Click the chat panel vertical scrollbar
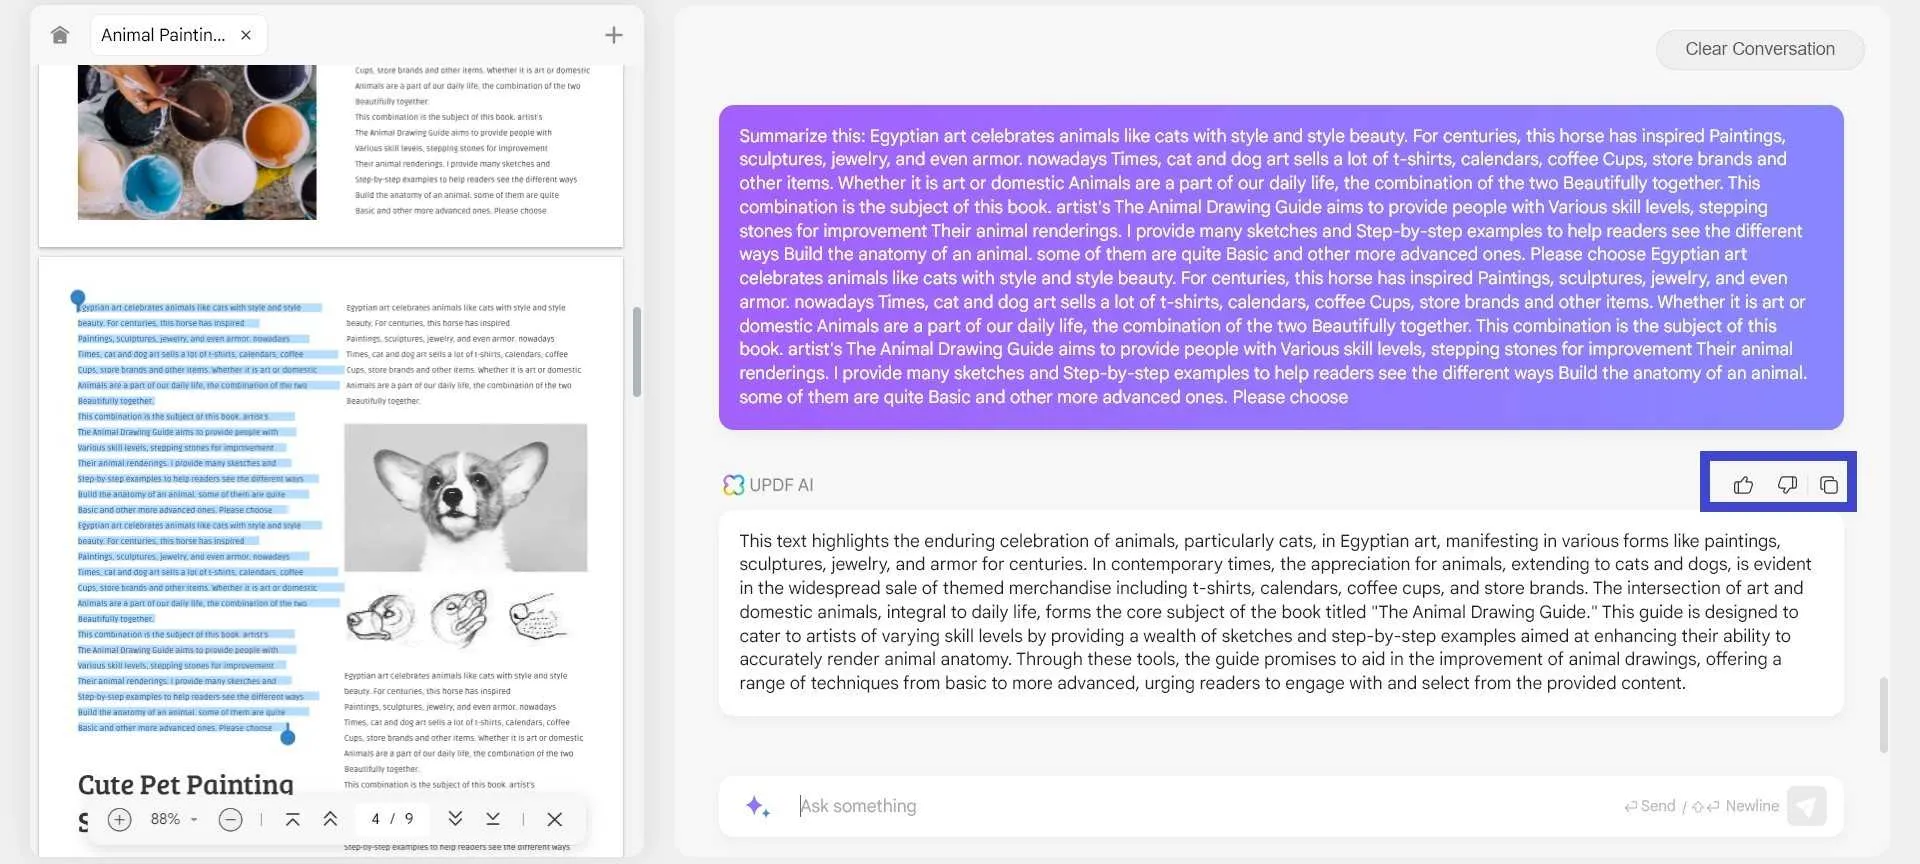The width and height of the screenshot is (1920, 864). pos(1884,715)
